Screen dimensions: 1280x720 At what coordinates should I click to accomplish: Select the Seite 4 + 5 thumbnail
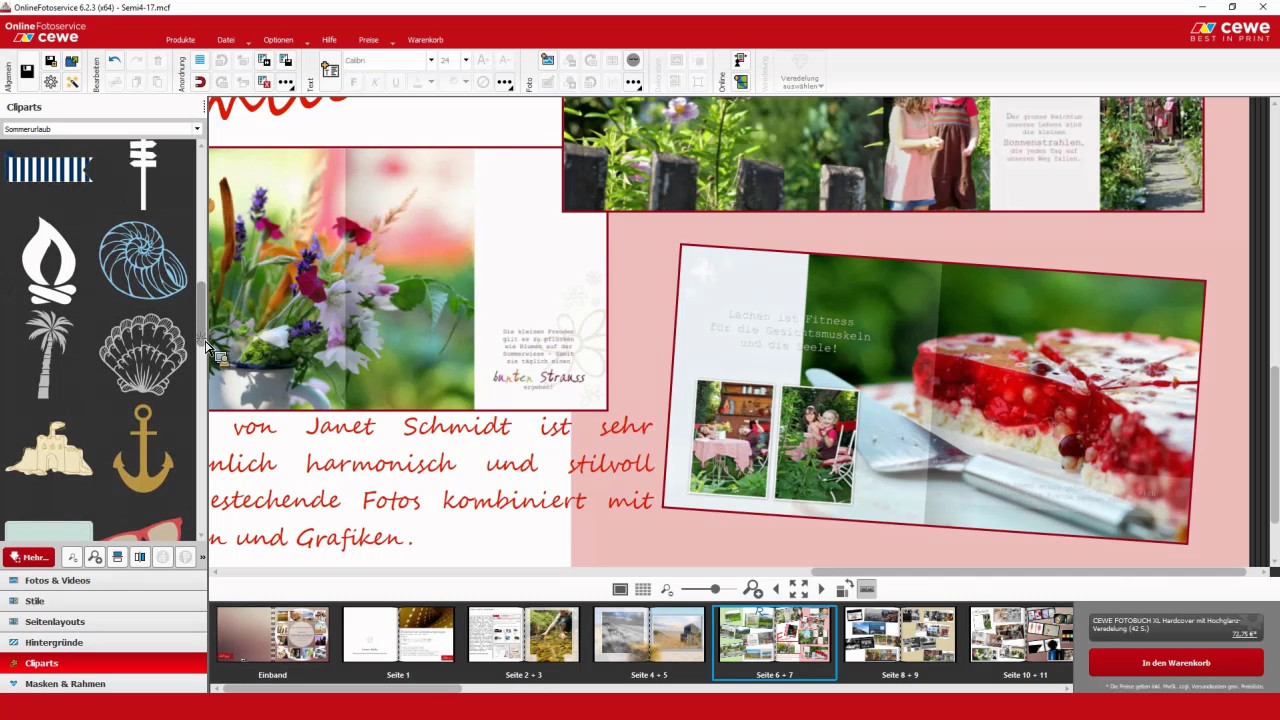pos(649,635)
